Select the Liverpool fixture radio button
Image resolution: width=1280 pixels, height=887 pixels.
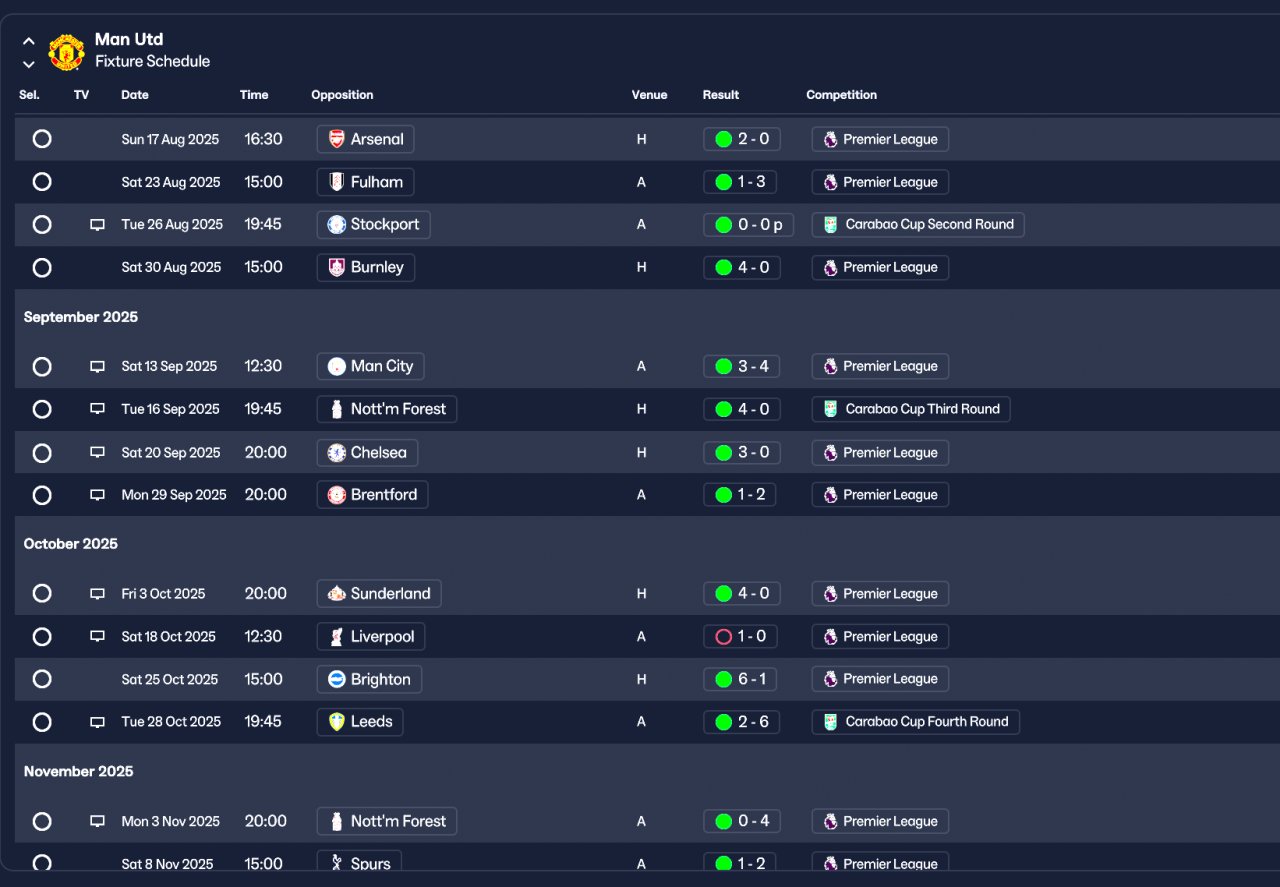pos(42,637)
